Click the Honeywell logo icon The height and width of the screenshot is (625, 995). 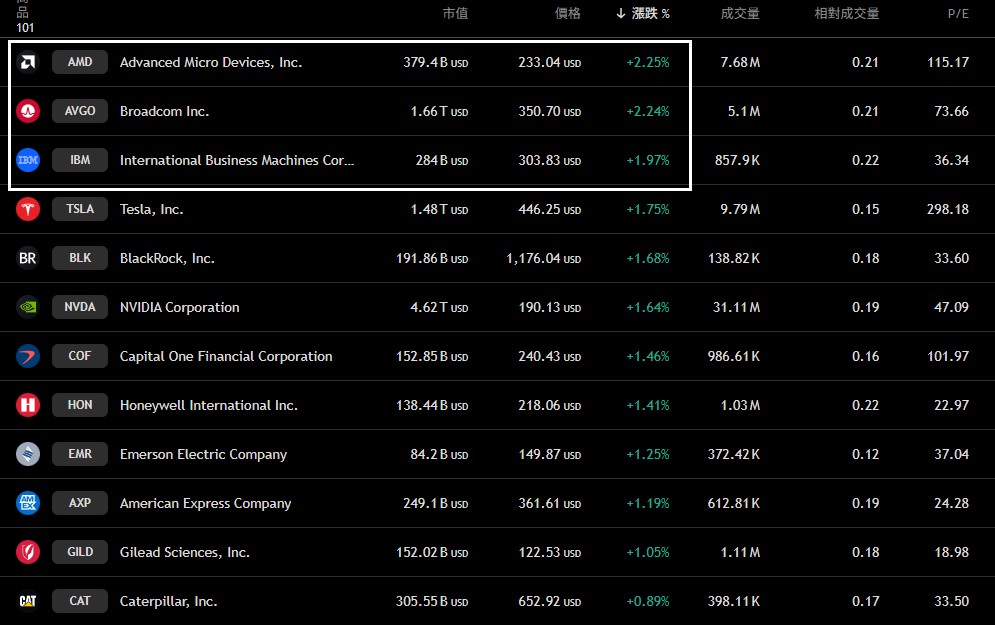point(28,405)
